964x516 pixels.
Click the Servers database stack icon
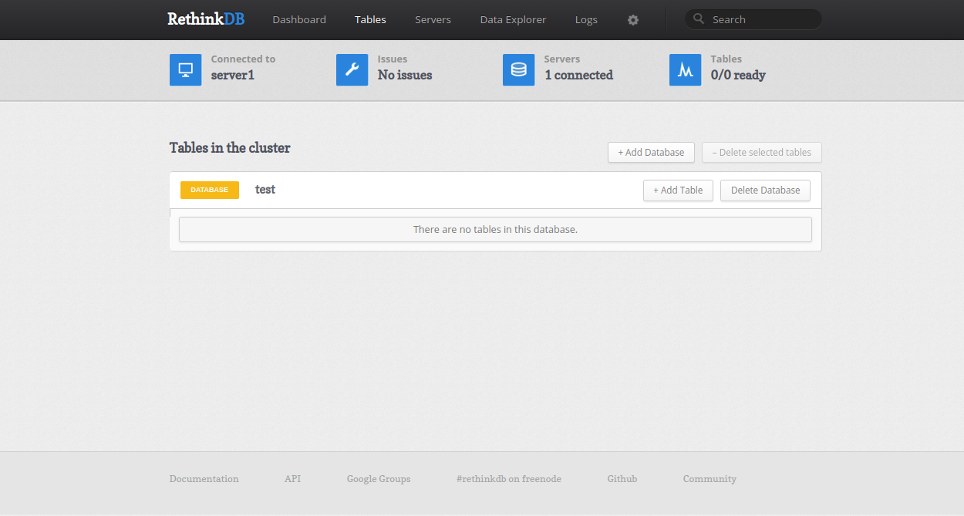[x=518, y=69]
